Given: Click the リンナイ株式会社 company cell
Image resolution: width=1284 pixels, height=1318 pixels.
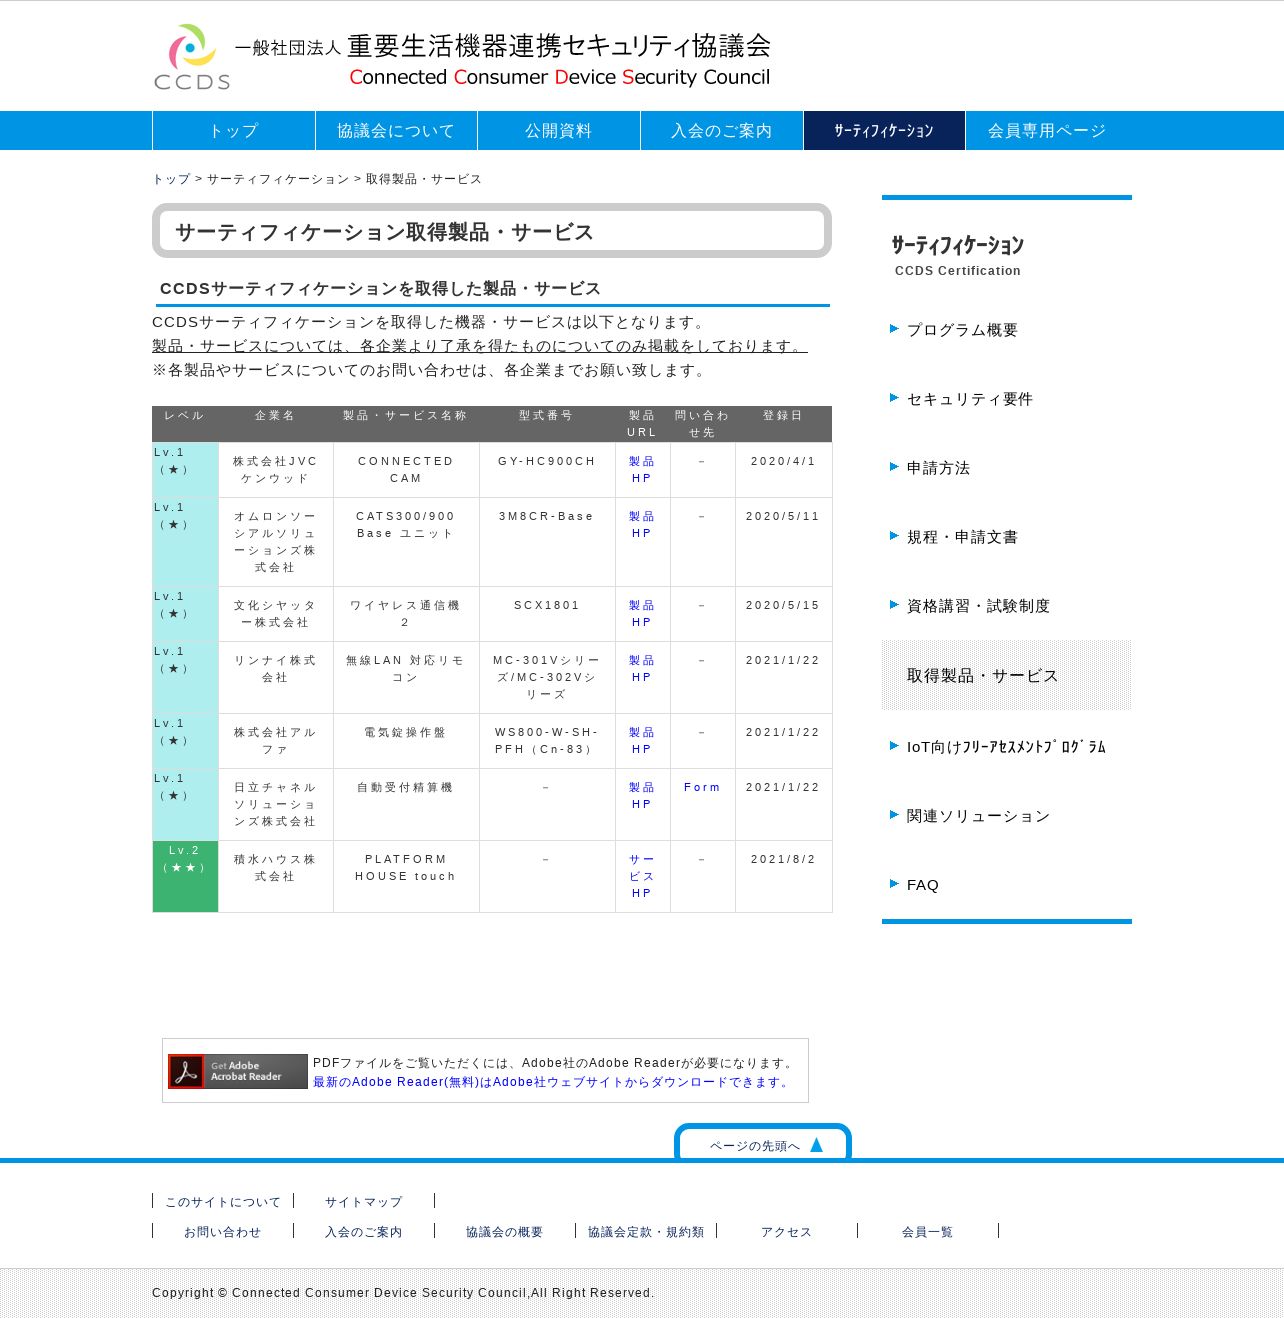Looking at the screenshot, I should [276, 677].
